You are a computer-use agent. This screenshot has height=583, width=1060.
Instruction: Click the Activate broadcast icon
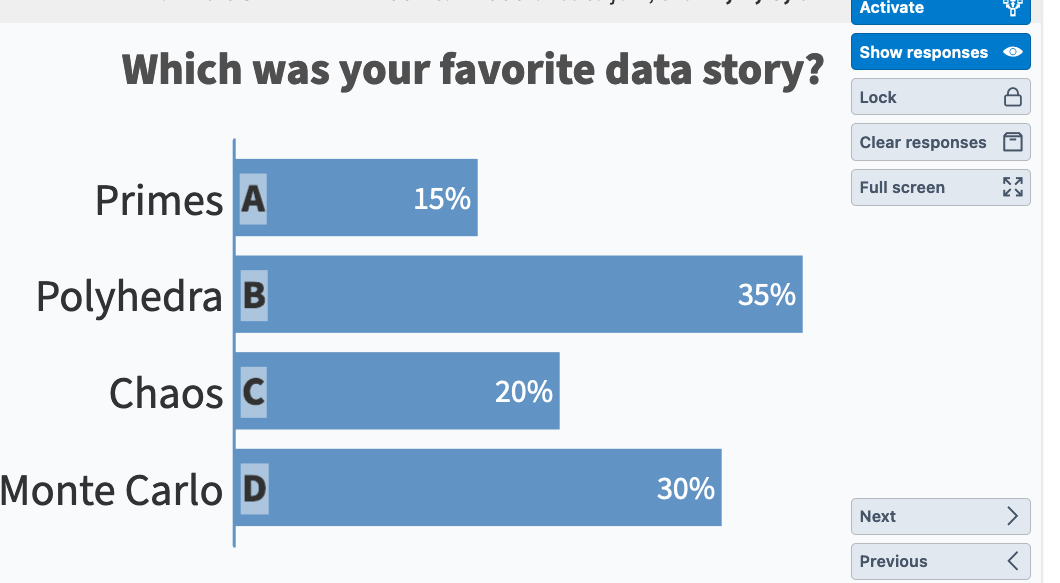pos(1013,8)
